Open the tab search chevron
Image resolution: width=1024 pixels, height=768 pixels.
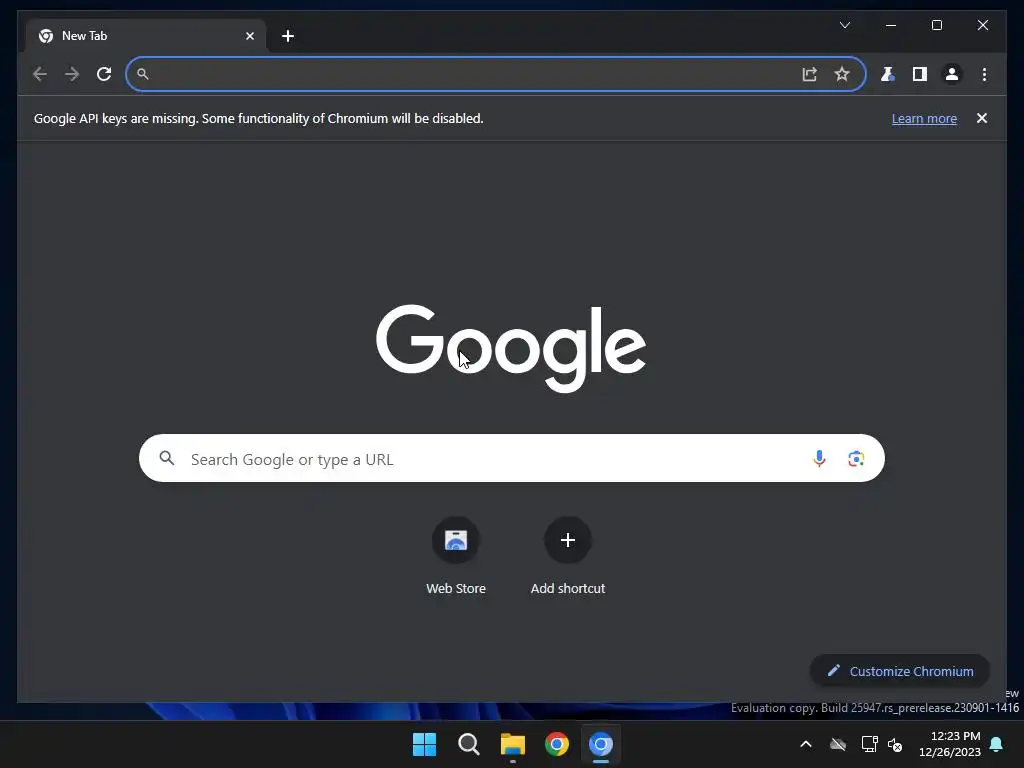point(844,25)
